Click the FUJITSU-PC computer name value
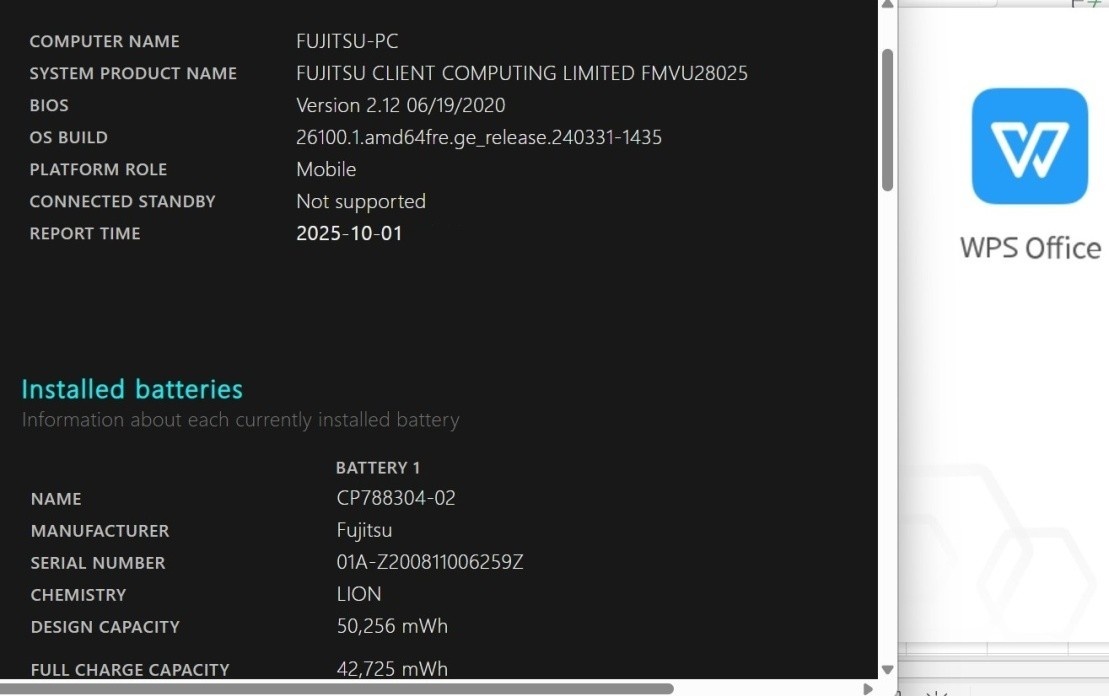The image size is (1109, 696). [x=347, y=41]
